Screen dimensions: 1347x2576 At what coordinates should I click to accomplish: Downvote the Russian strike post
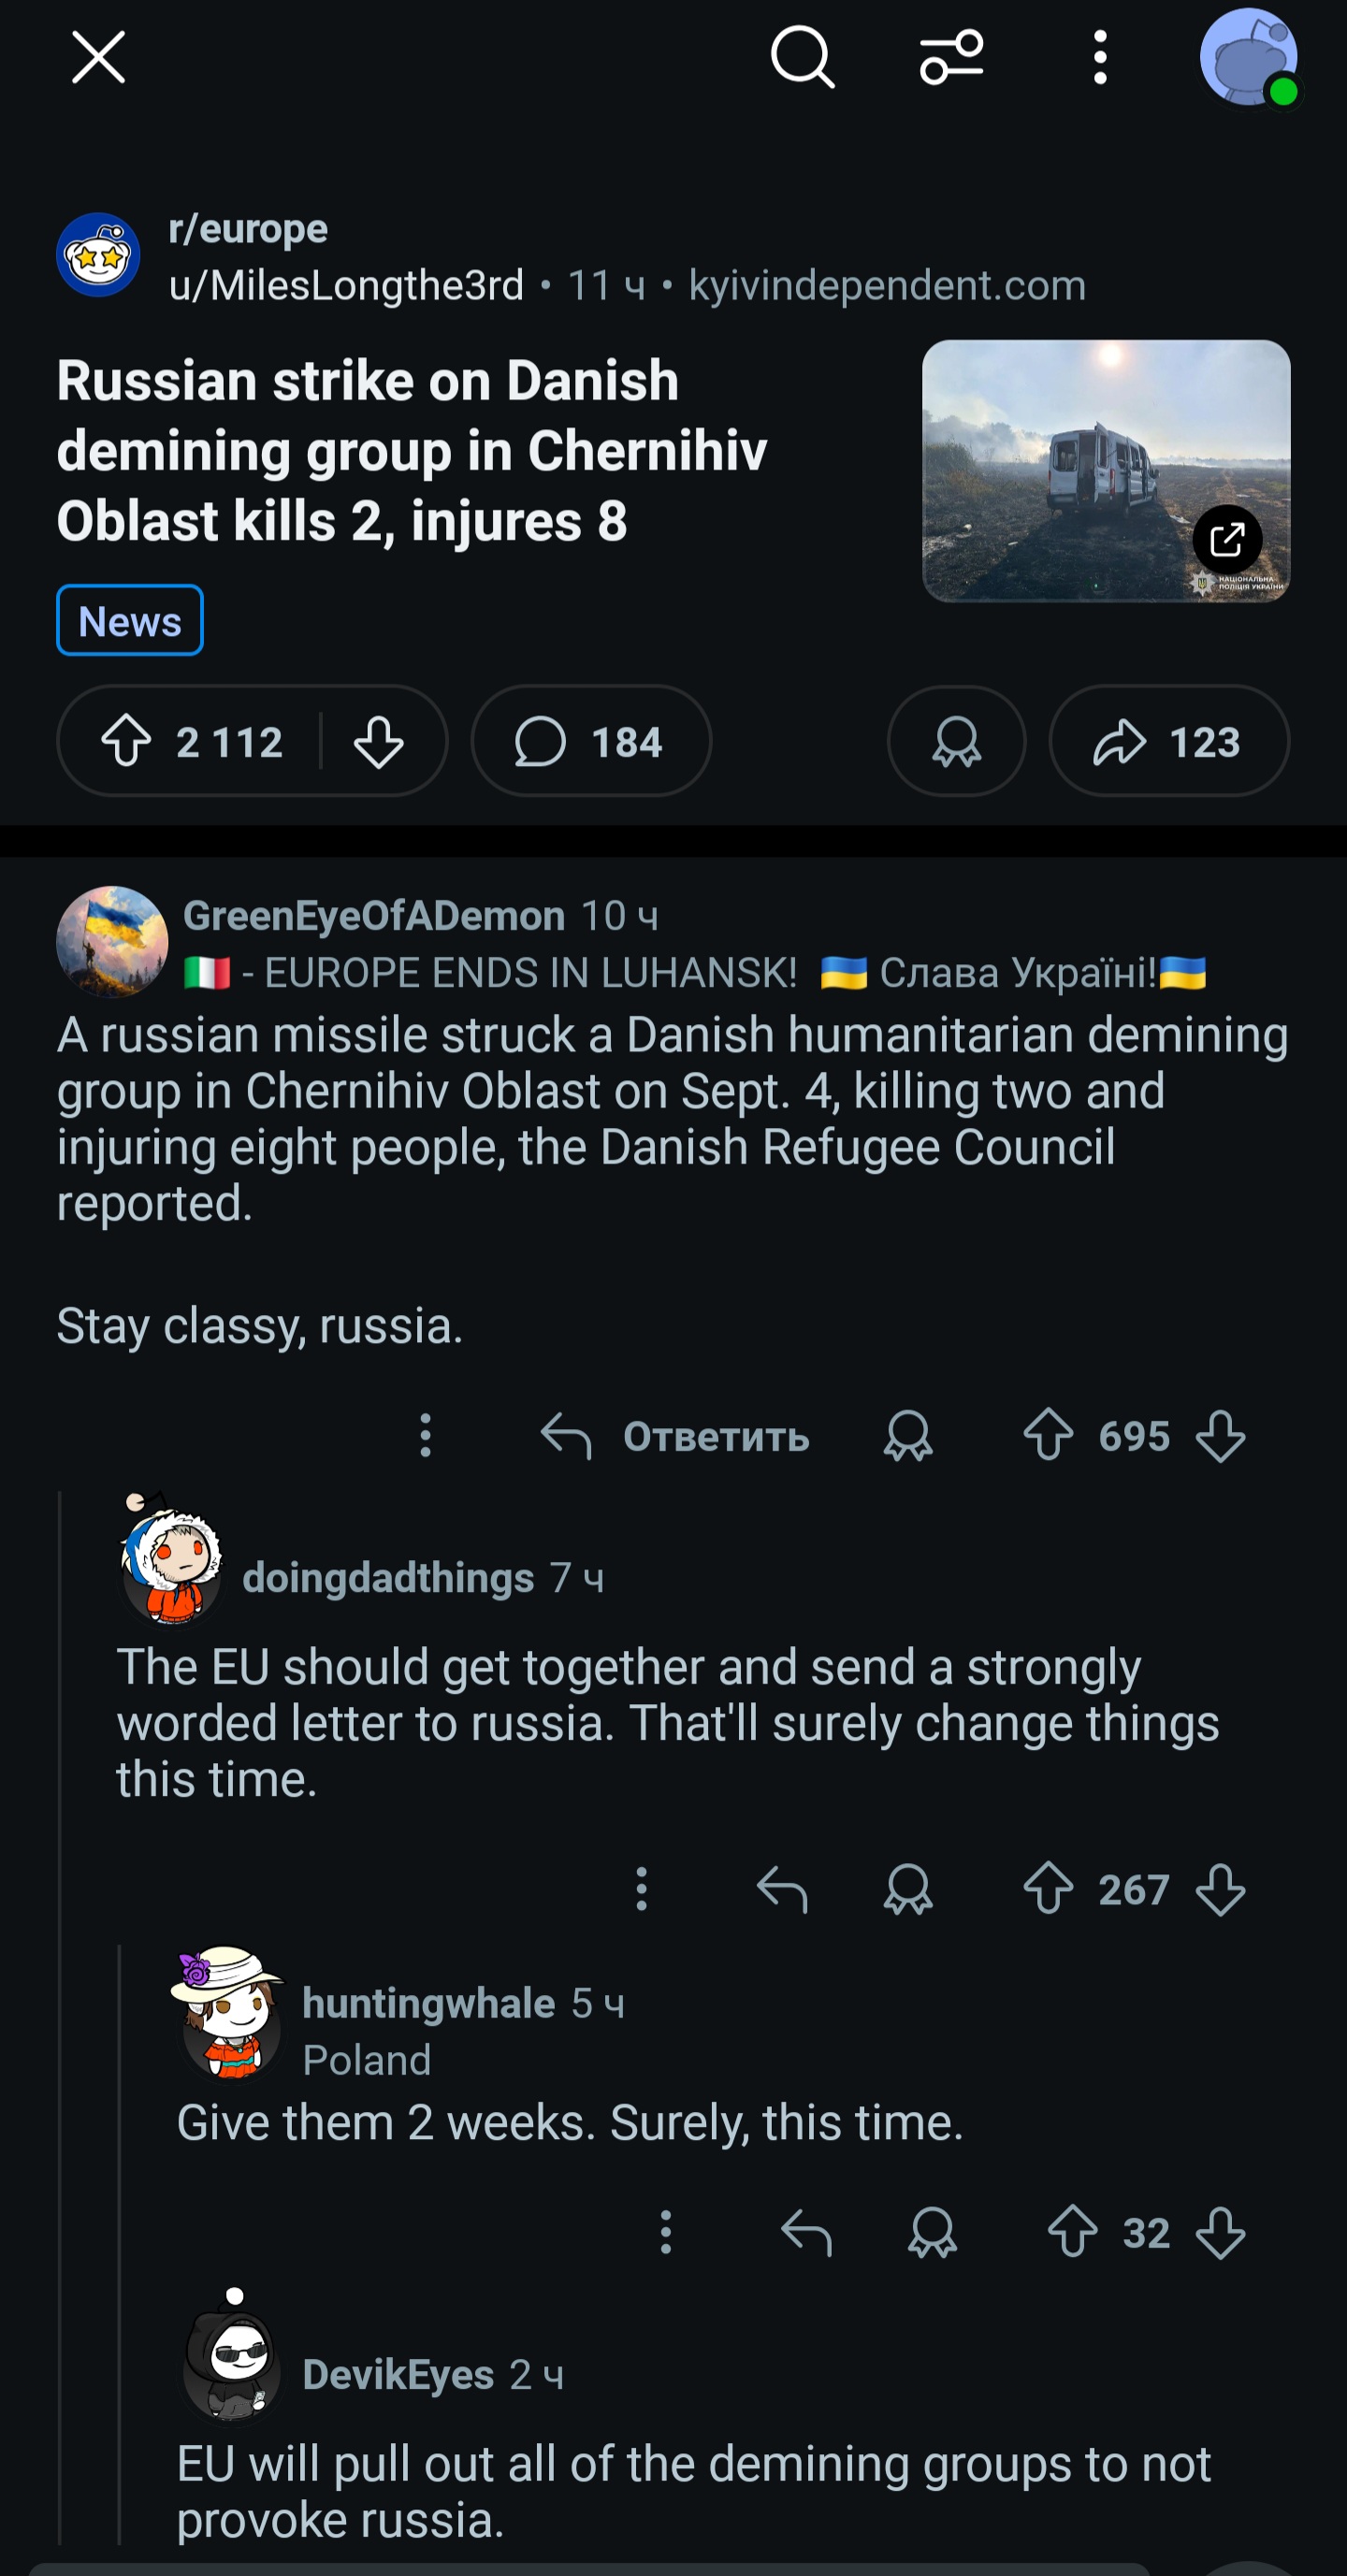pos(379,742)
